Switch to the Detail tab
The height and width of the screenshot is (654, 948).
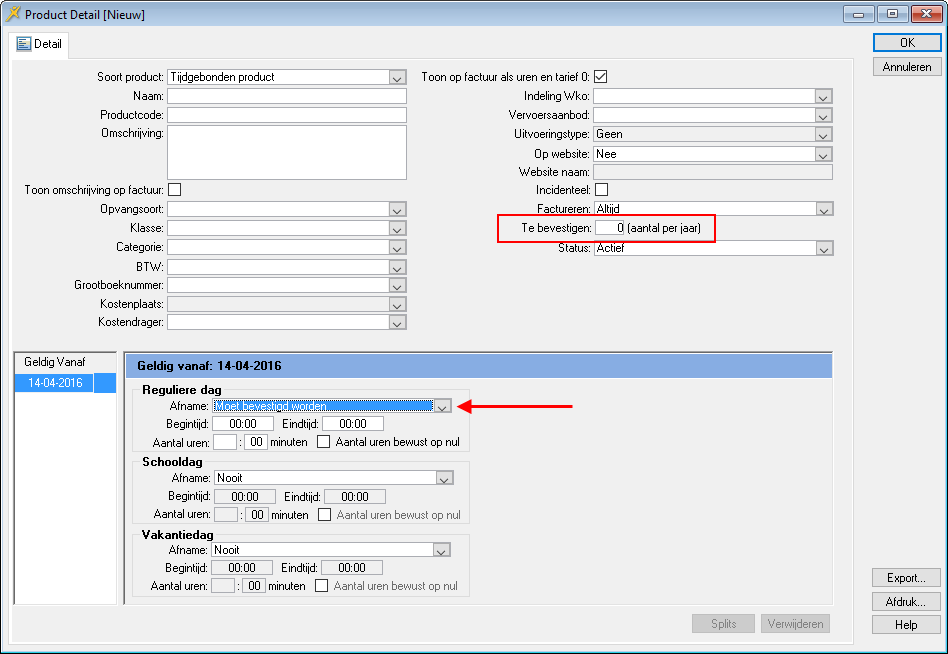tap(39, 44)
